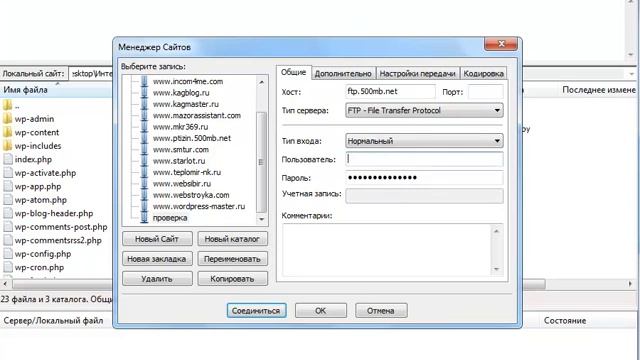Click the index.php file icon
Screen dimensions: 640x360
(x=8, y=159)
